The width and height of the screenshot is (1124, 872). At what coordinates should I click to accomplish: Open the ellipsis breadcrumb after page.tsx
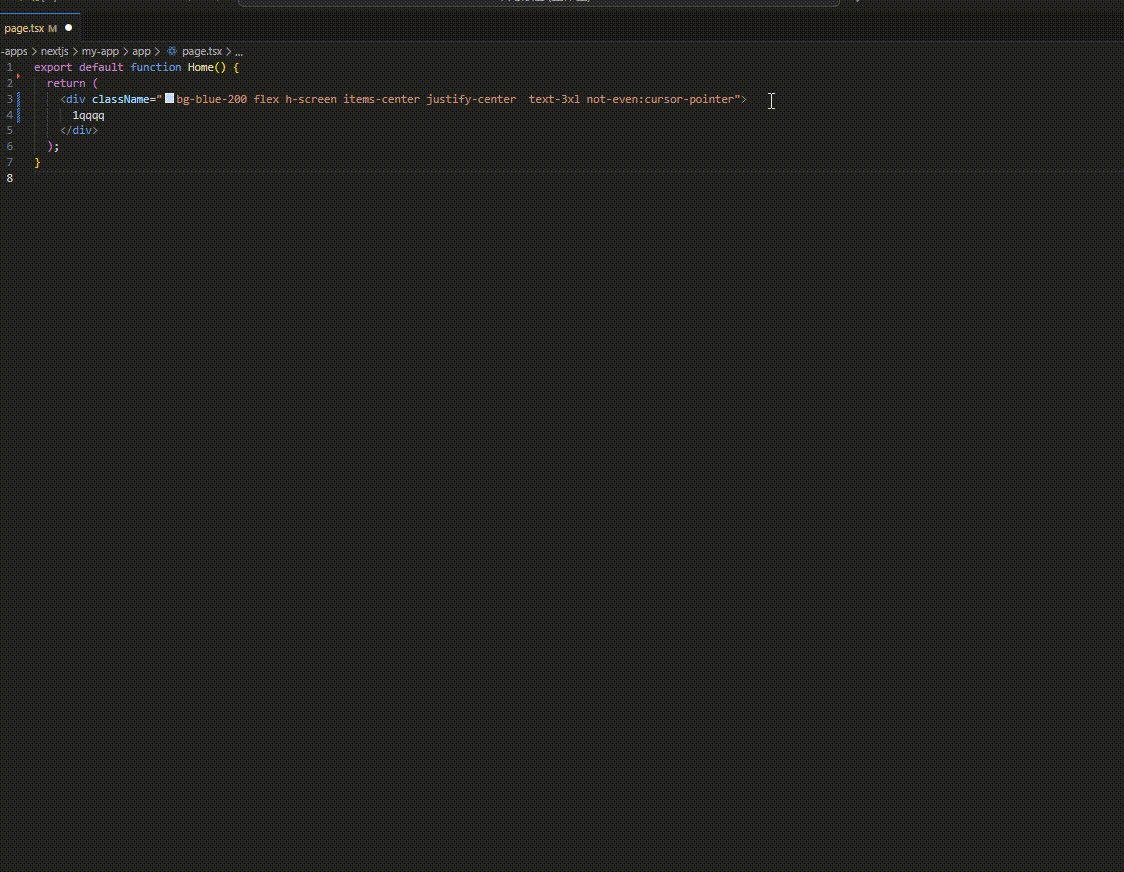(238, 51)
